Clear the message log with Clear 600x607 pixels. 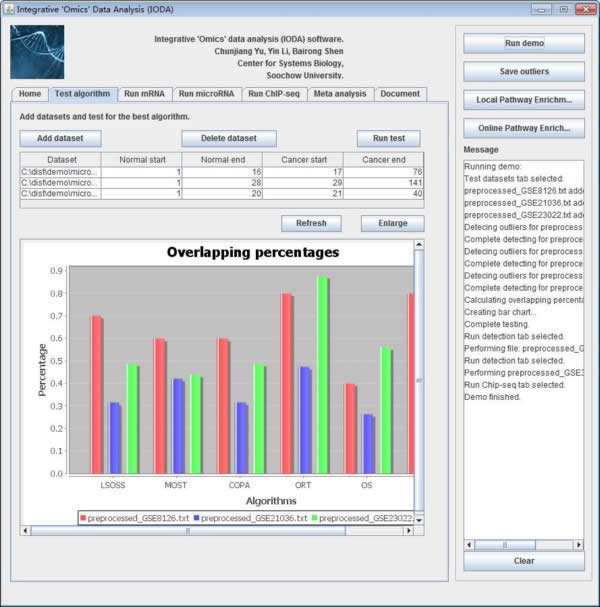[x=524, y=561]
